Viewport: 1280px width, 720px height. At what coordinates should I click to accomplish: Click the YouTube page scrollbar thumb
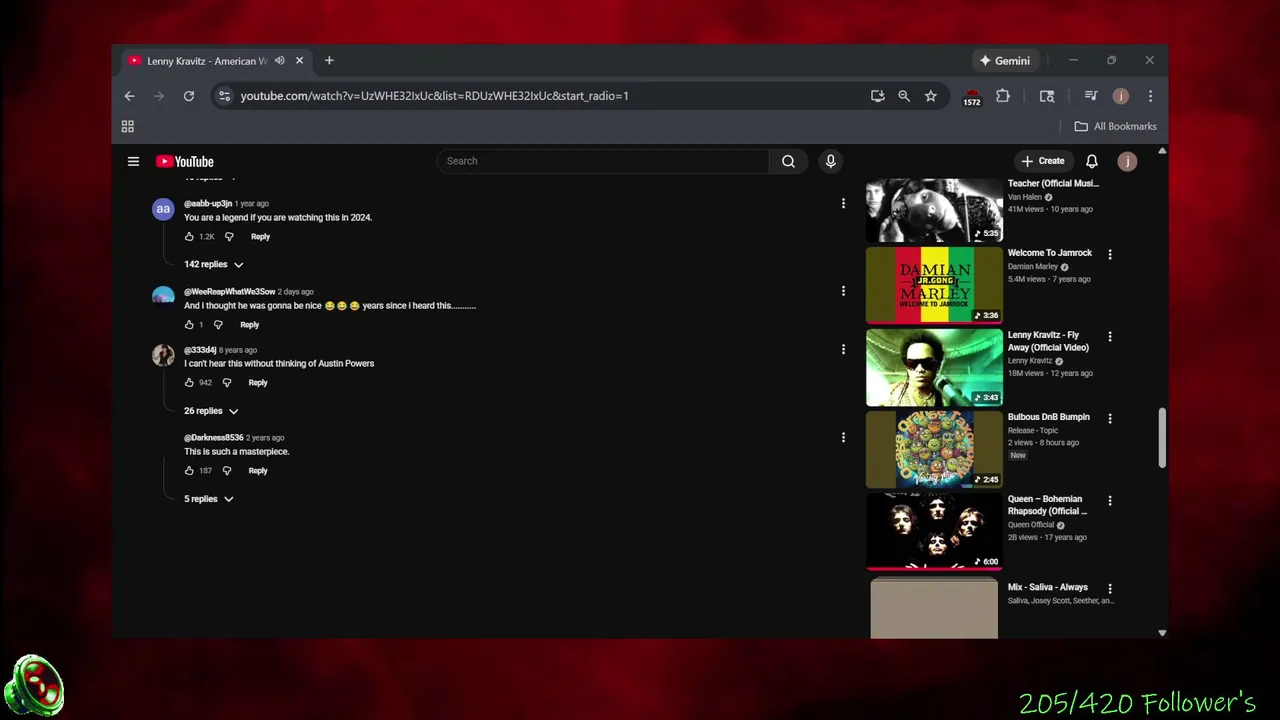(1161, 437)
